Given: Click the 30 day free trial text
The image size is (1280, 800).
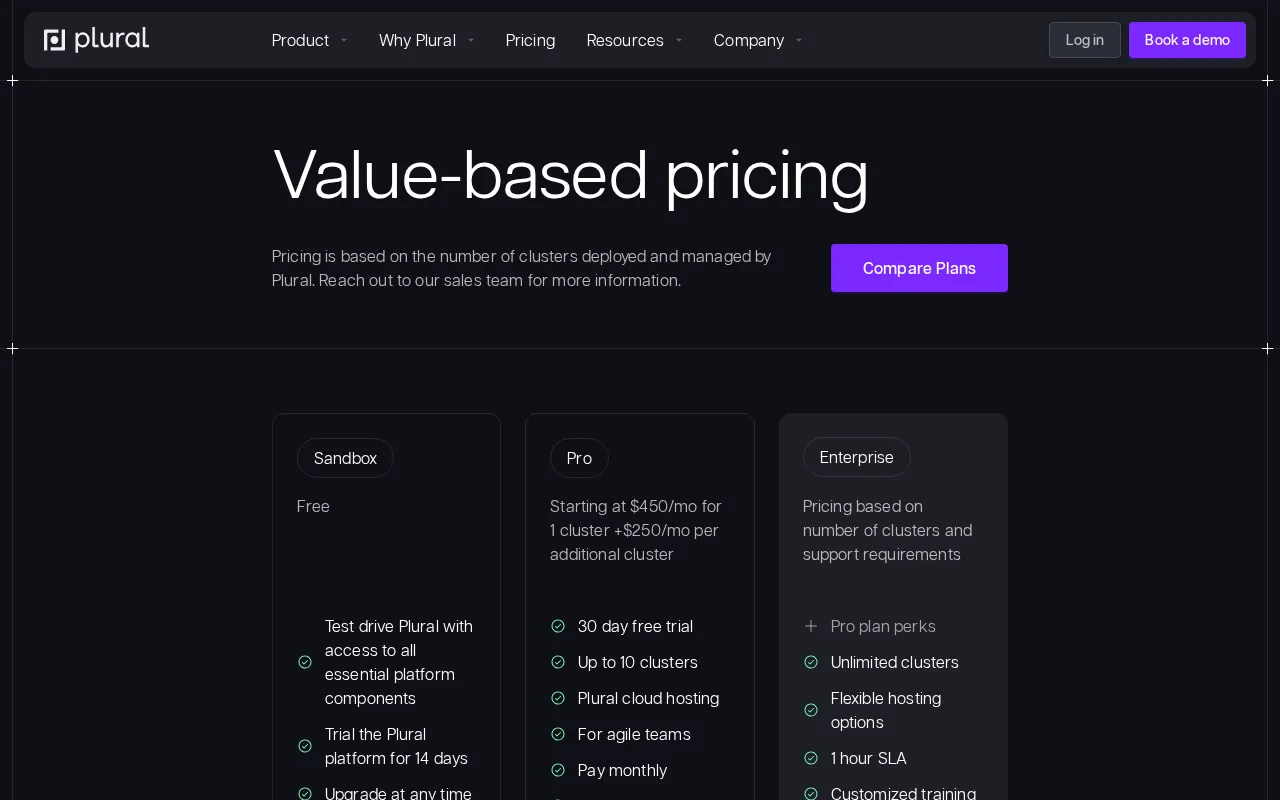Looking at the screenshot, I should [635, 626].
